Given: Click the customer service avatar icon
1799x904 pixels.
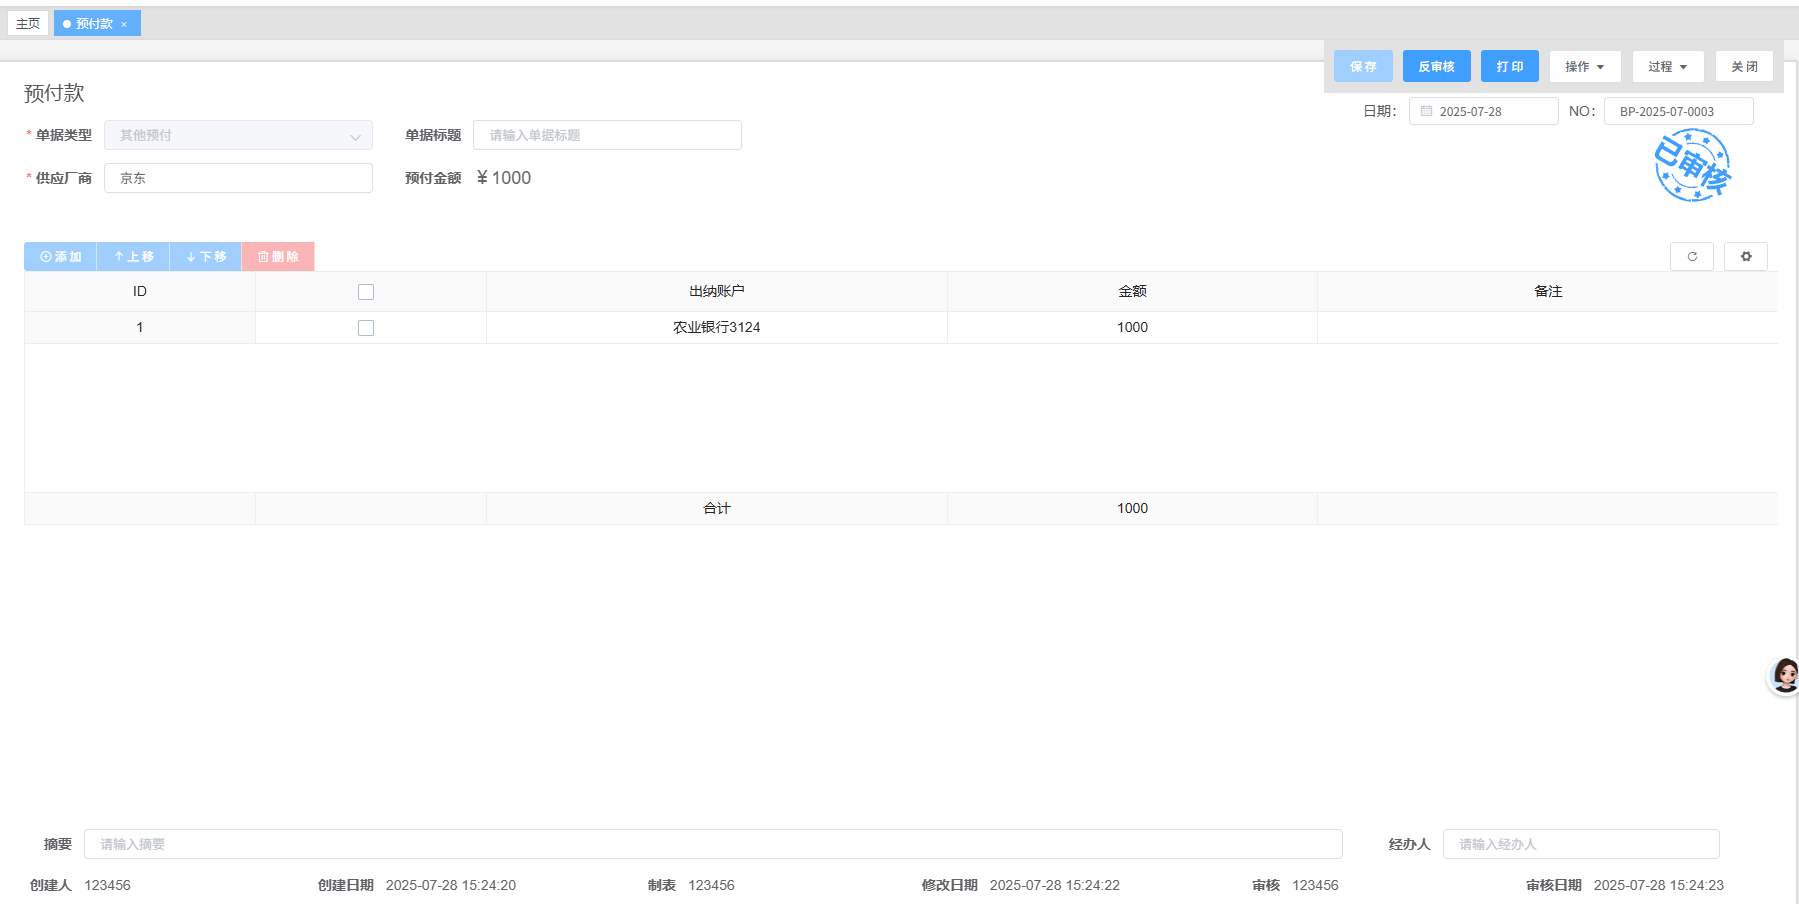Looking at the screenshot, I should (1784, 676).
